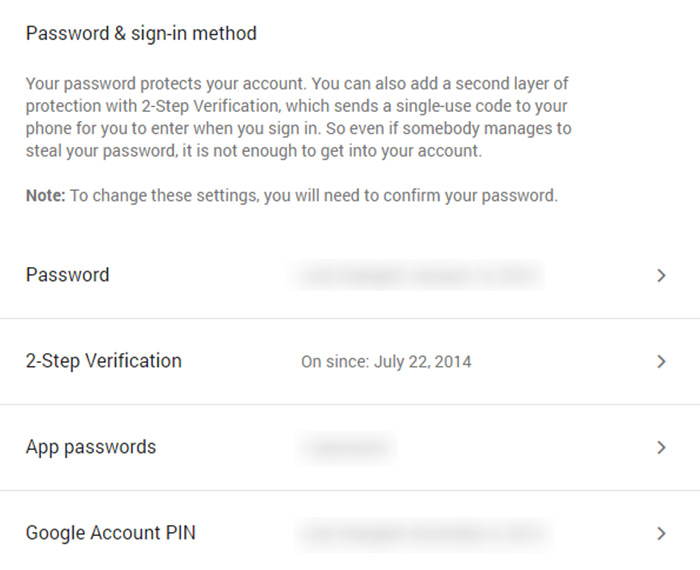The width and height of the screenshot is (700, 570).
Task: Expand 2-Step Verification using its right arrow
Action: tap(661, 361)
